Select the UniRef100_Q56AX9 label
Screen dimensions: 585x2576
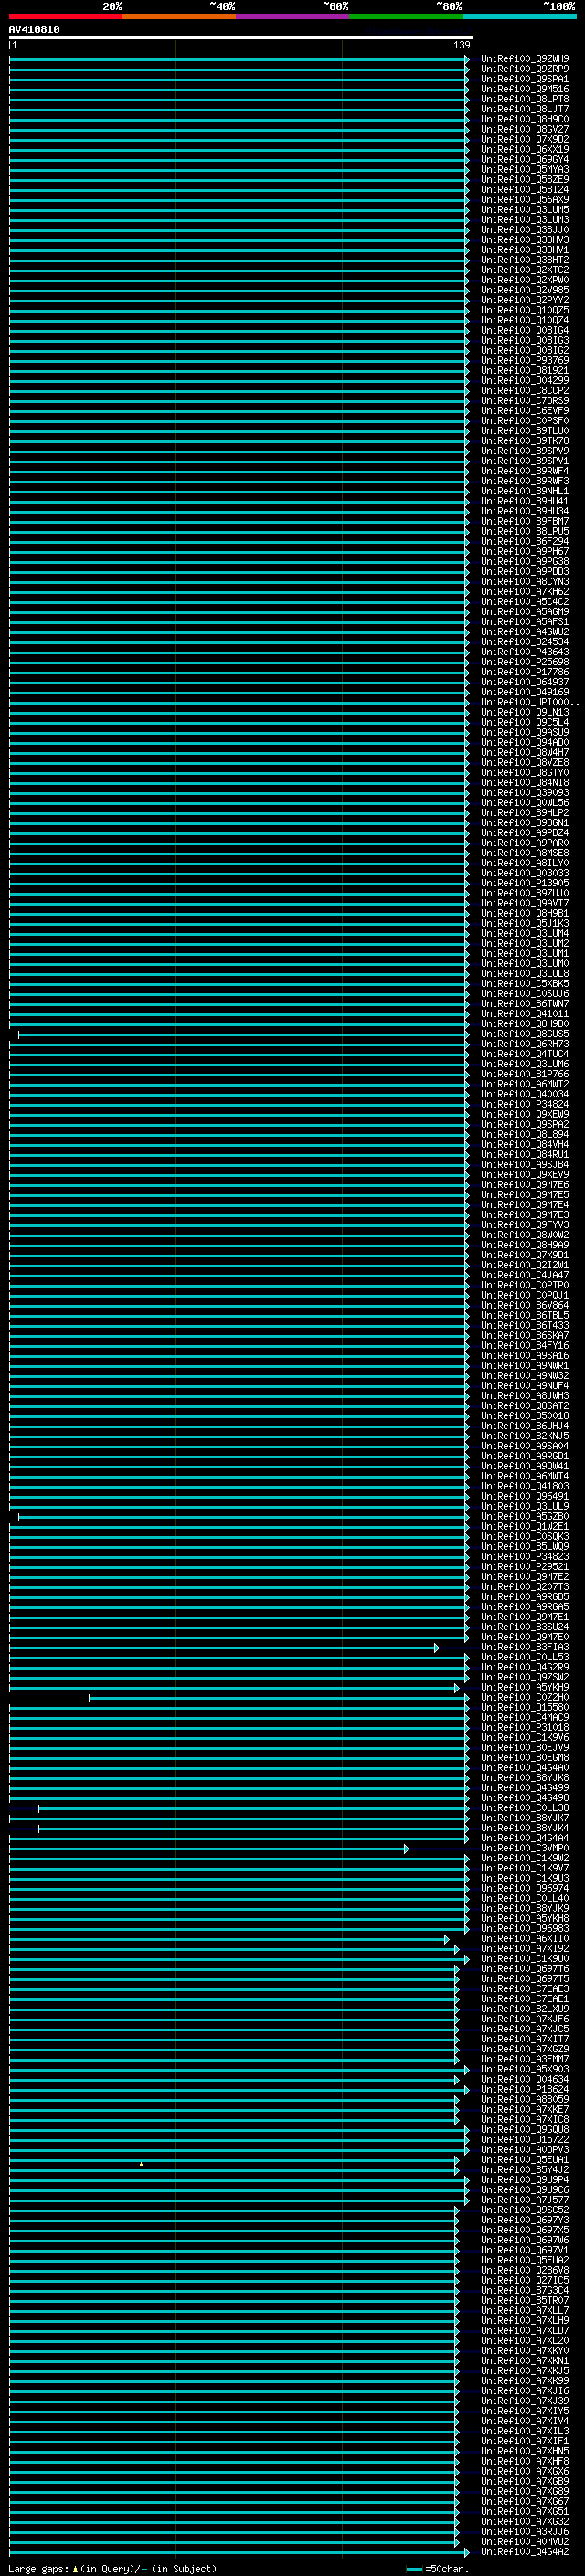(x=525, y=200)
